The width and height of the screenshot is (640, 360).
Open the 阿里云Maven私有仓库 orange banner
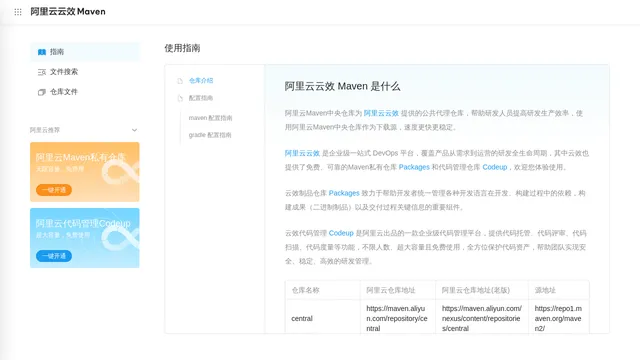[84, 172]
